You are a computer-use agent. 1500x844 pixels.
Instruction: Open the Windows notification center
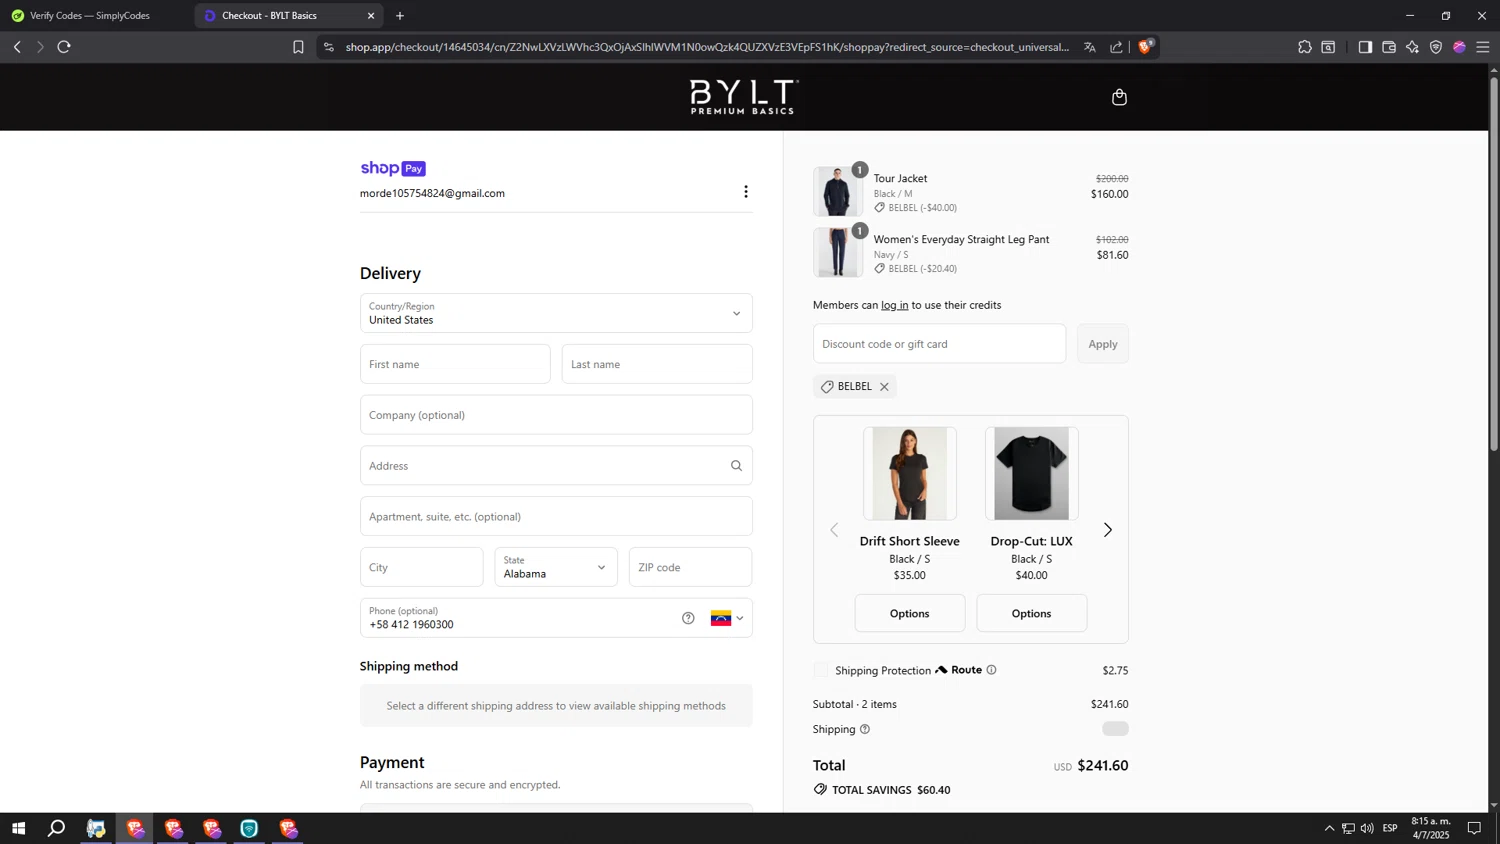pos(1474,828)
